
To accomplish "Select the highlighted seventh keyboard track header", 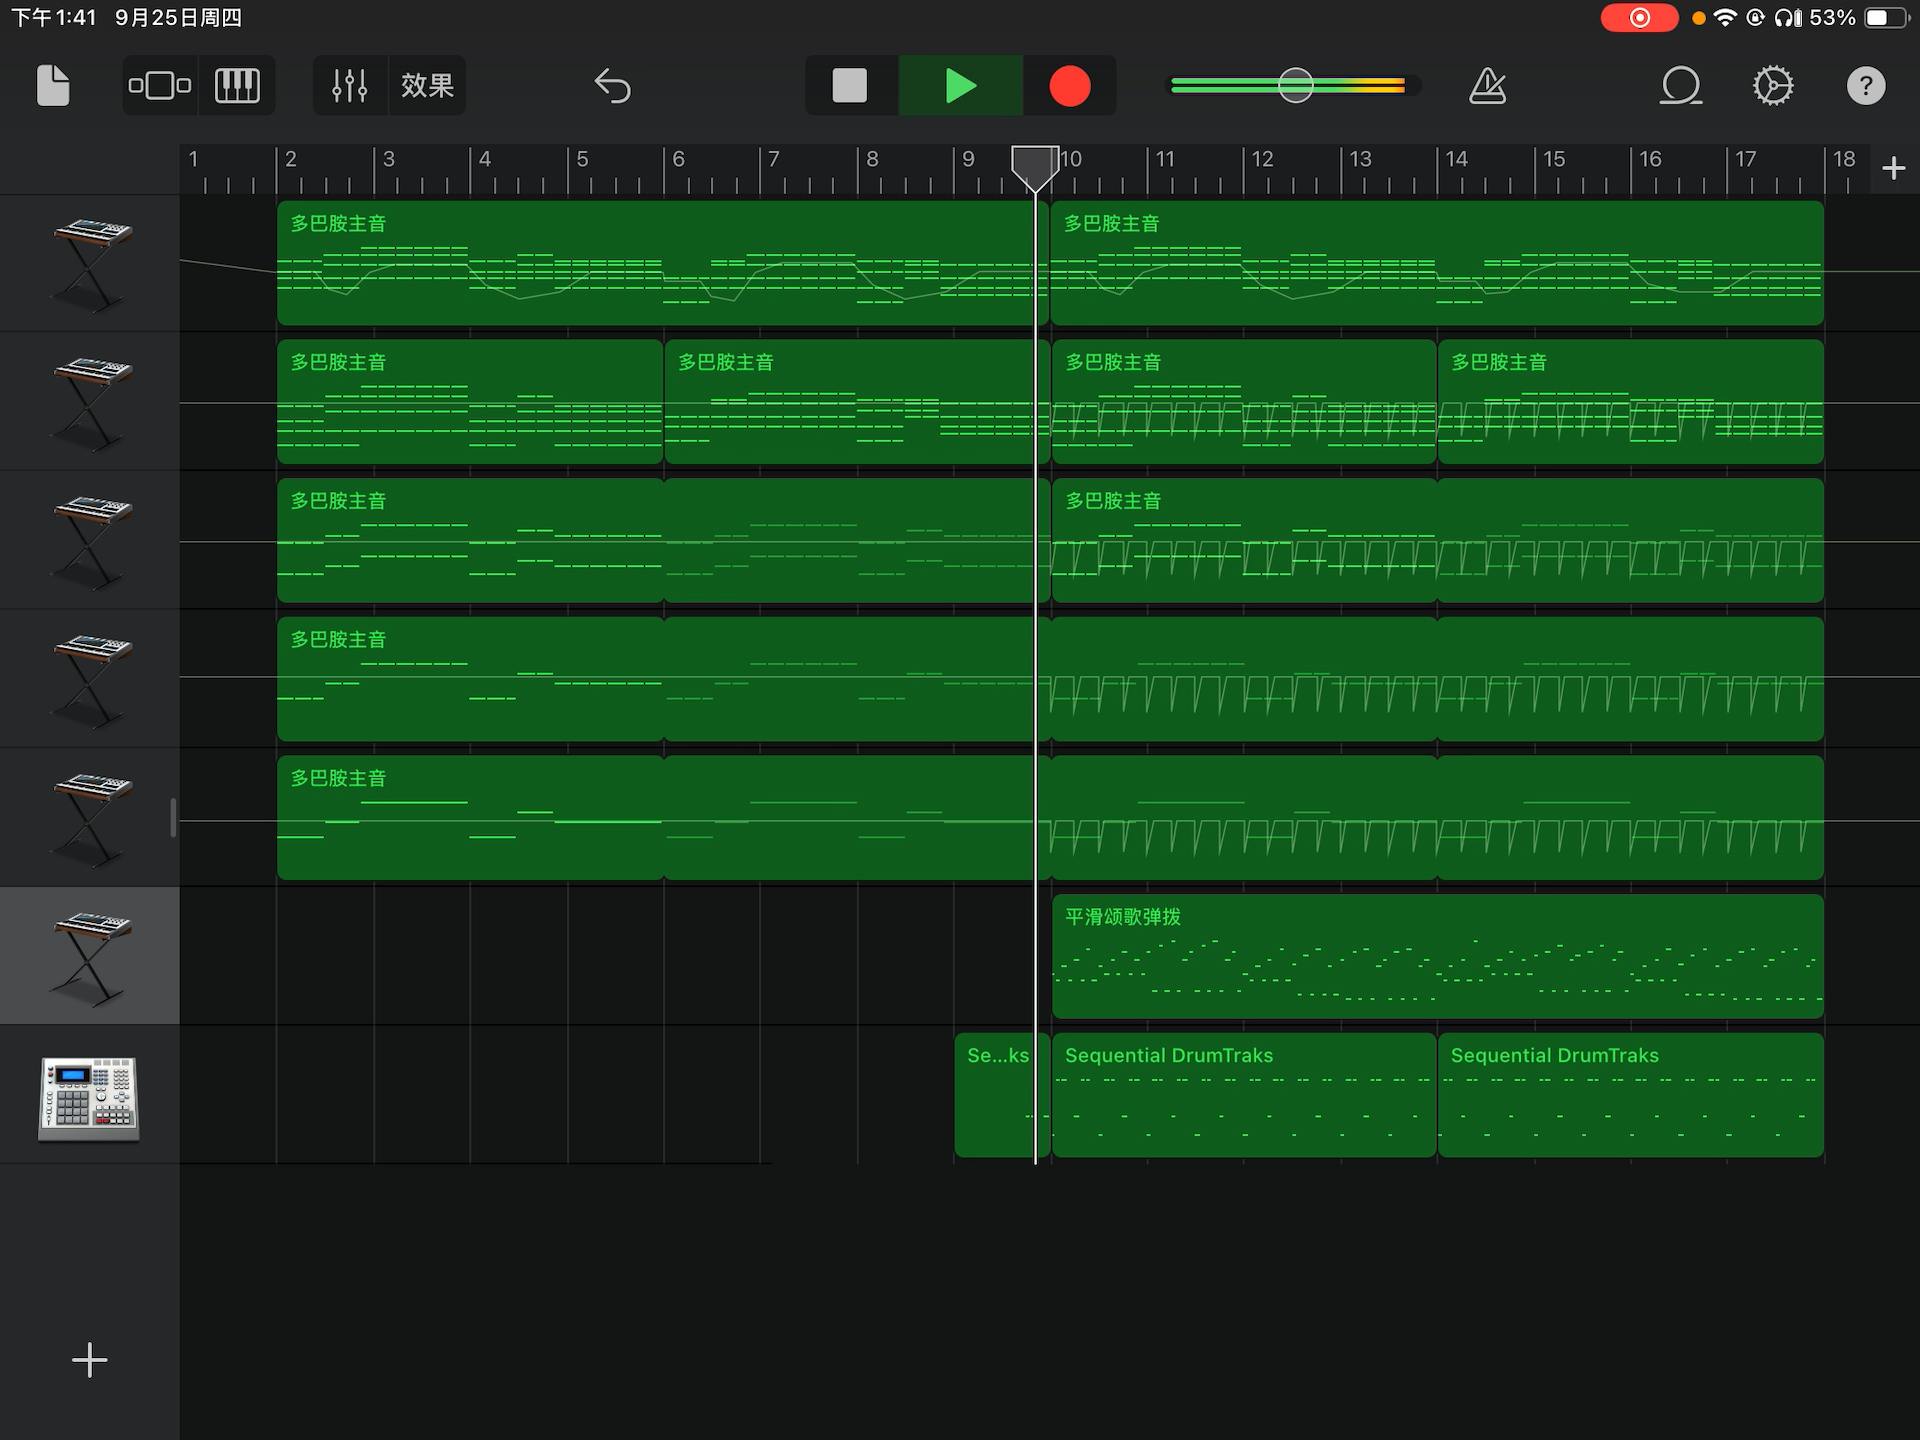I will click(90, 956).
